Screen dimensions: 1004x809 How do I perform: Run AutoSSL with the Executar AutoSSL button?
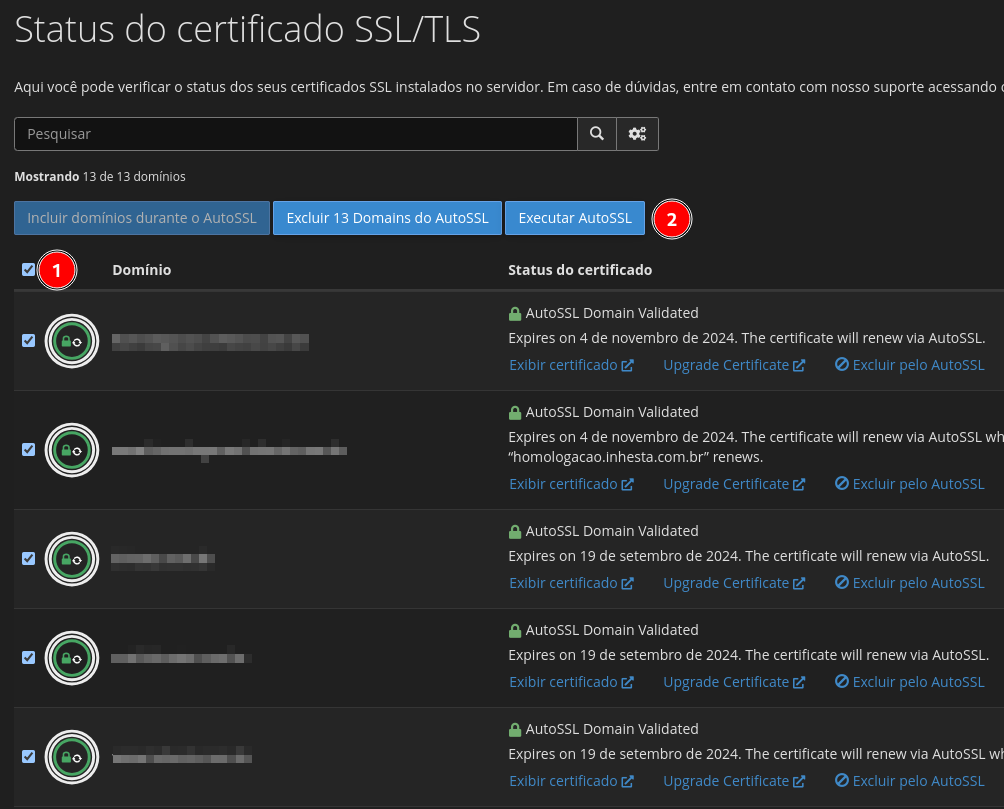tap(575, 218)
